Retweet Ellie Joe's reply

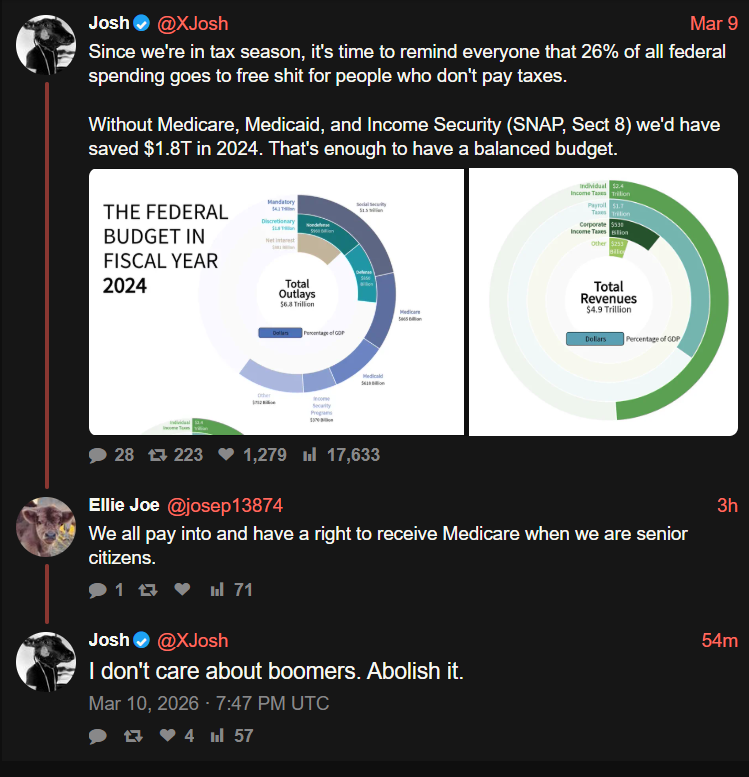pos(148,590)
